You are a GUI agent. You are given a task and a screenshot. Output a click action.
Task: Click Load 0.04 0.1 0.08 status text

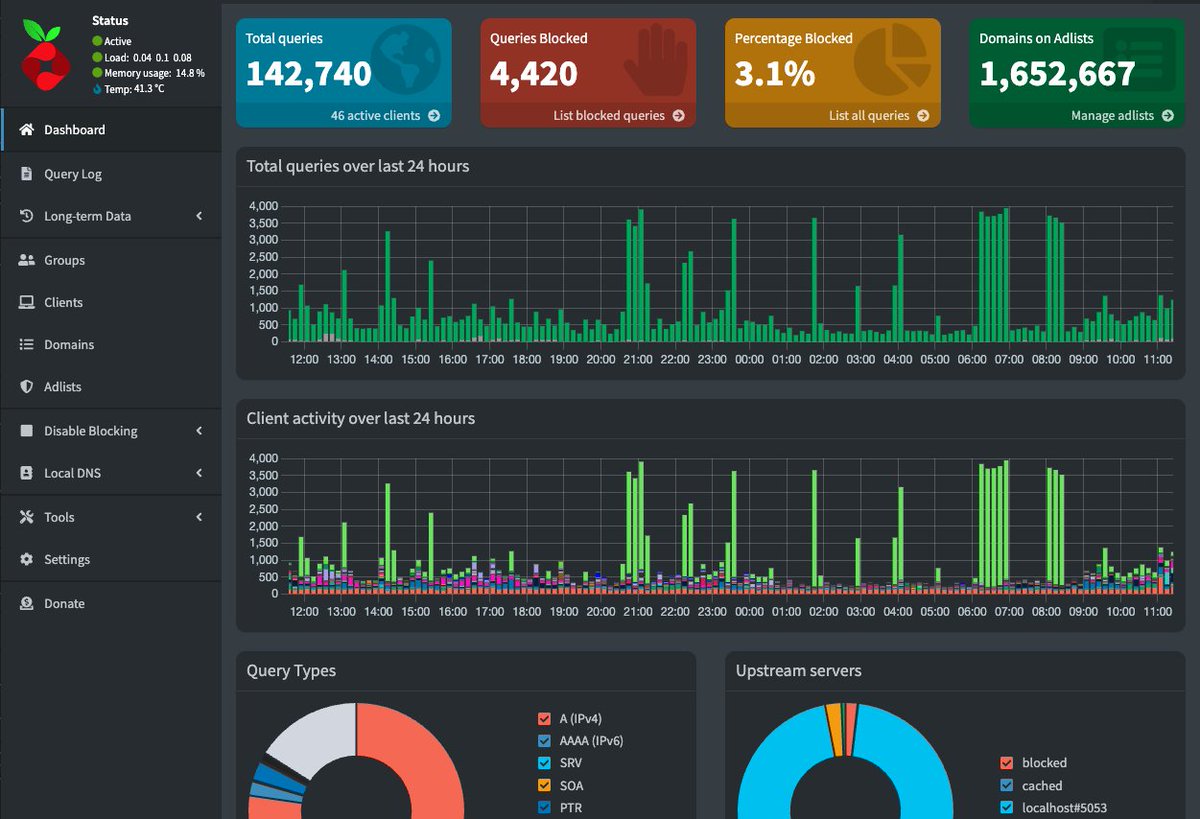(147, 58)
